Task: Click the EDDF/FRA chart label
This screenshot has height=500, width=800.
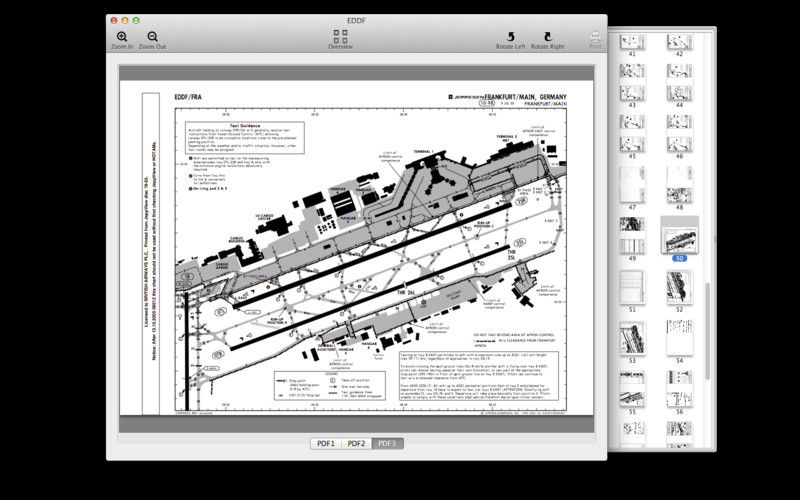Action: point(188,97)
